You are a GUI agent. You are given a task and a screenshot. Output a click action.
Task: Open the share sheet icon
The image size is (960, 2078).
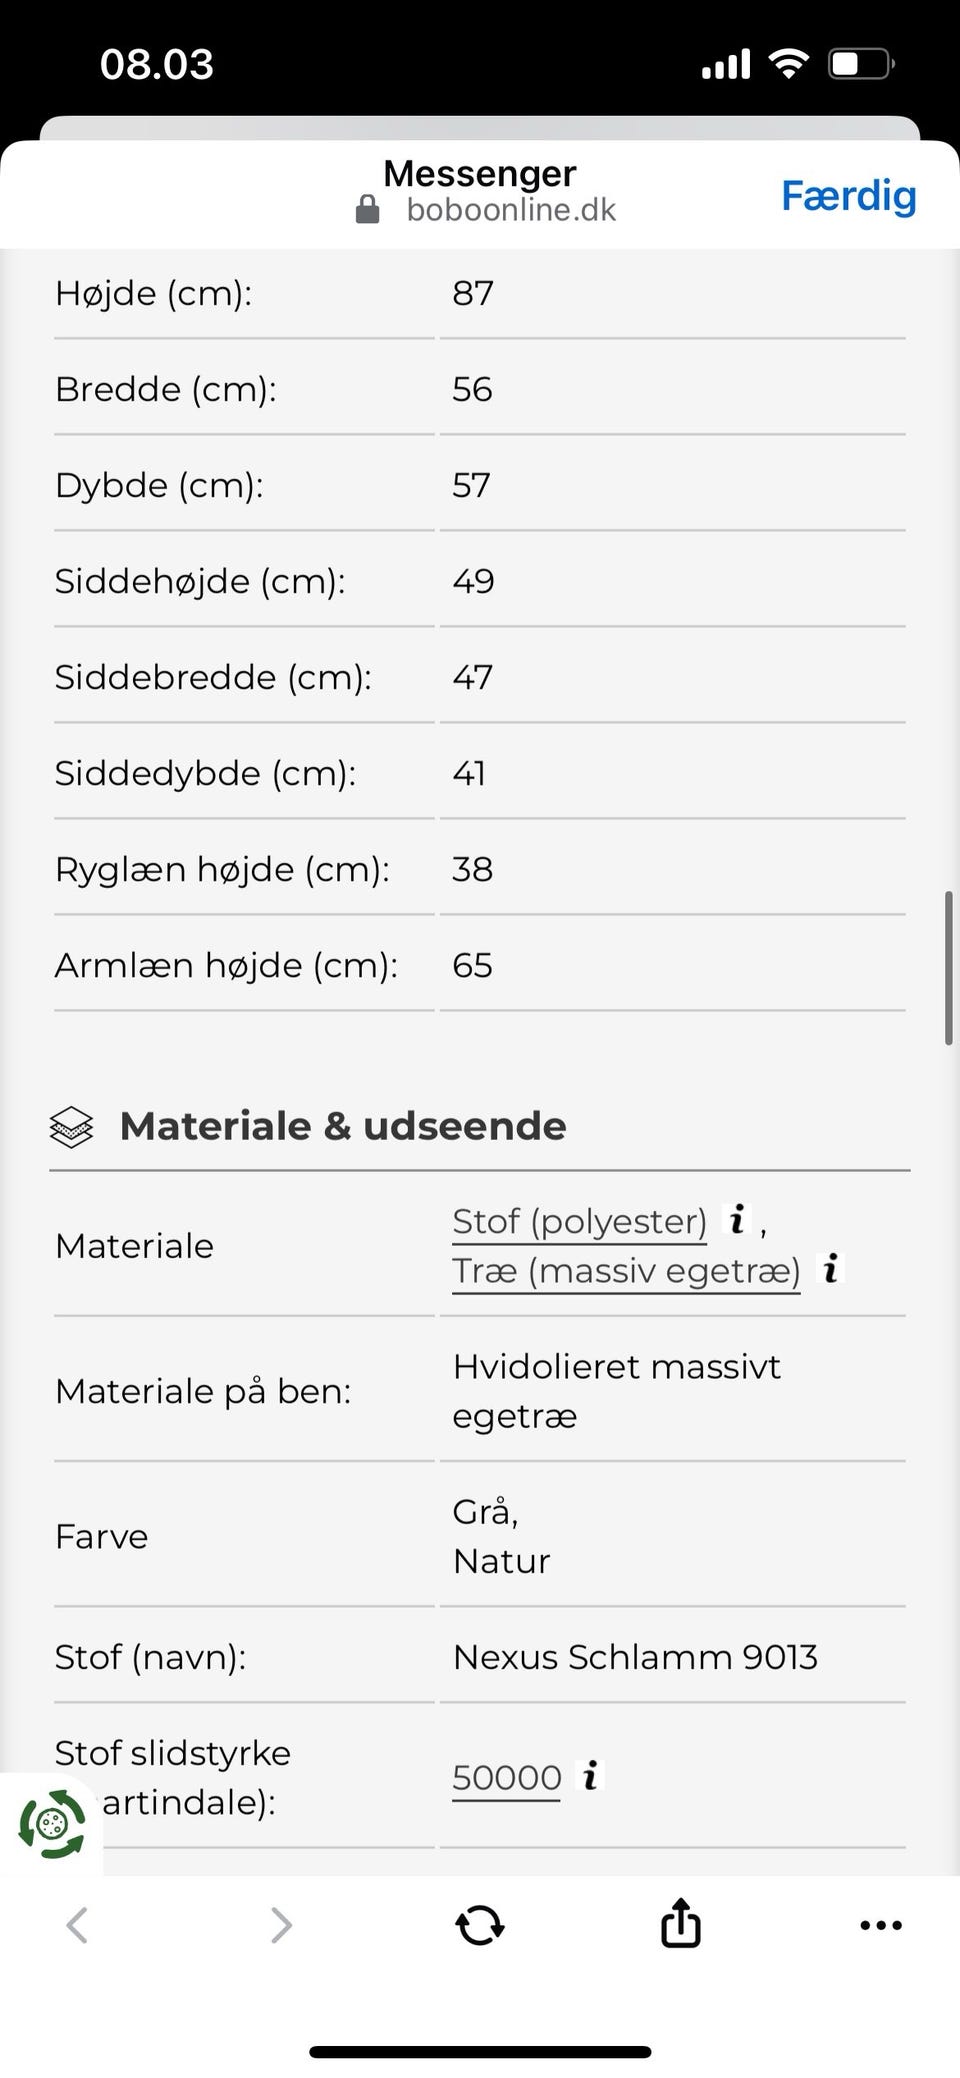pos(680,1922)
